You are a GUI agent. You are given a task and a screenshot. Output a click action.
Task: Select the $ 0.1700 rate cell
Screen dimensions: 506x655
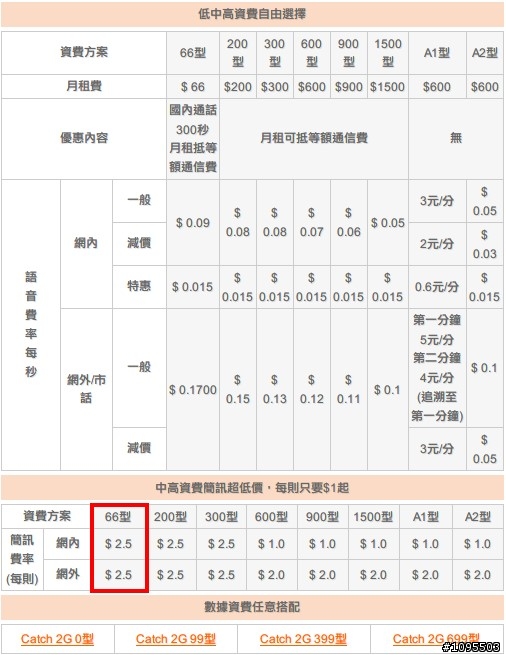[x=193, y=390]
